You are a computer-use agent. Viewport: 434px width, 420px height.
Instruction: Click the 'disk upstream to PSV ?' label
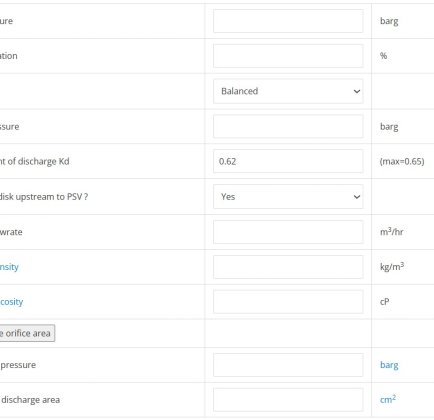click(44, 197)
